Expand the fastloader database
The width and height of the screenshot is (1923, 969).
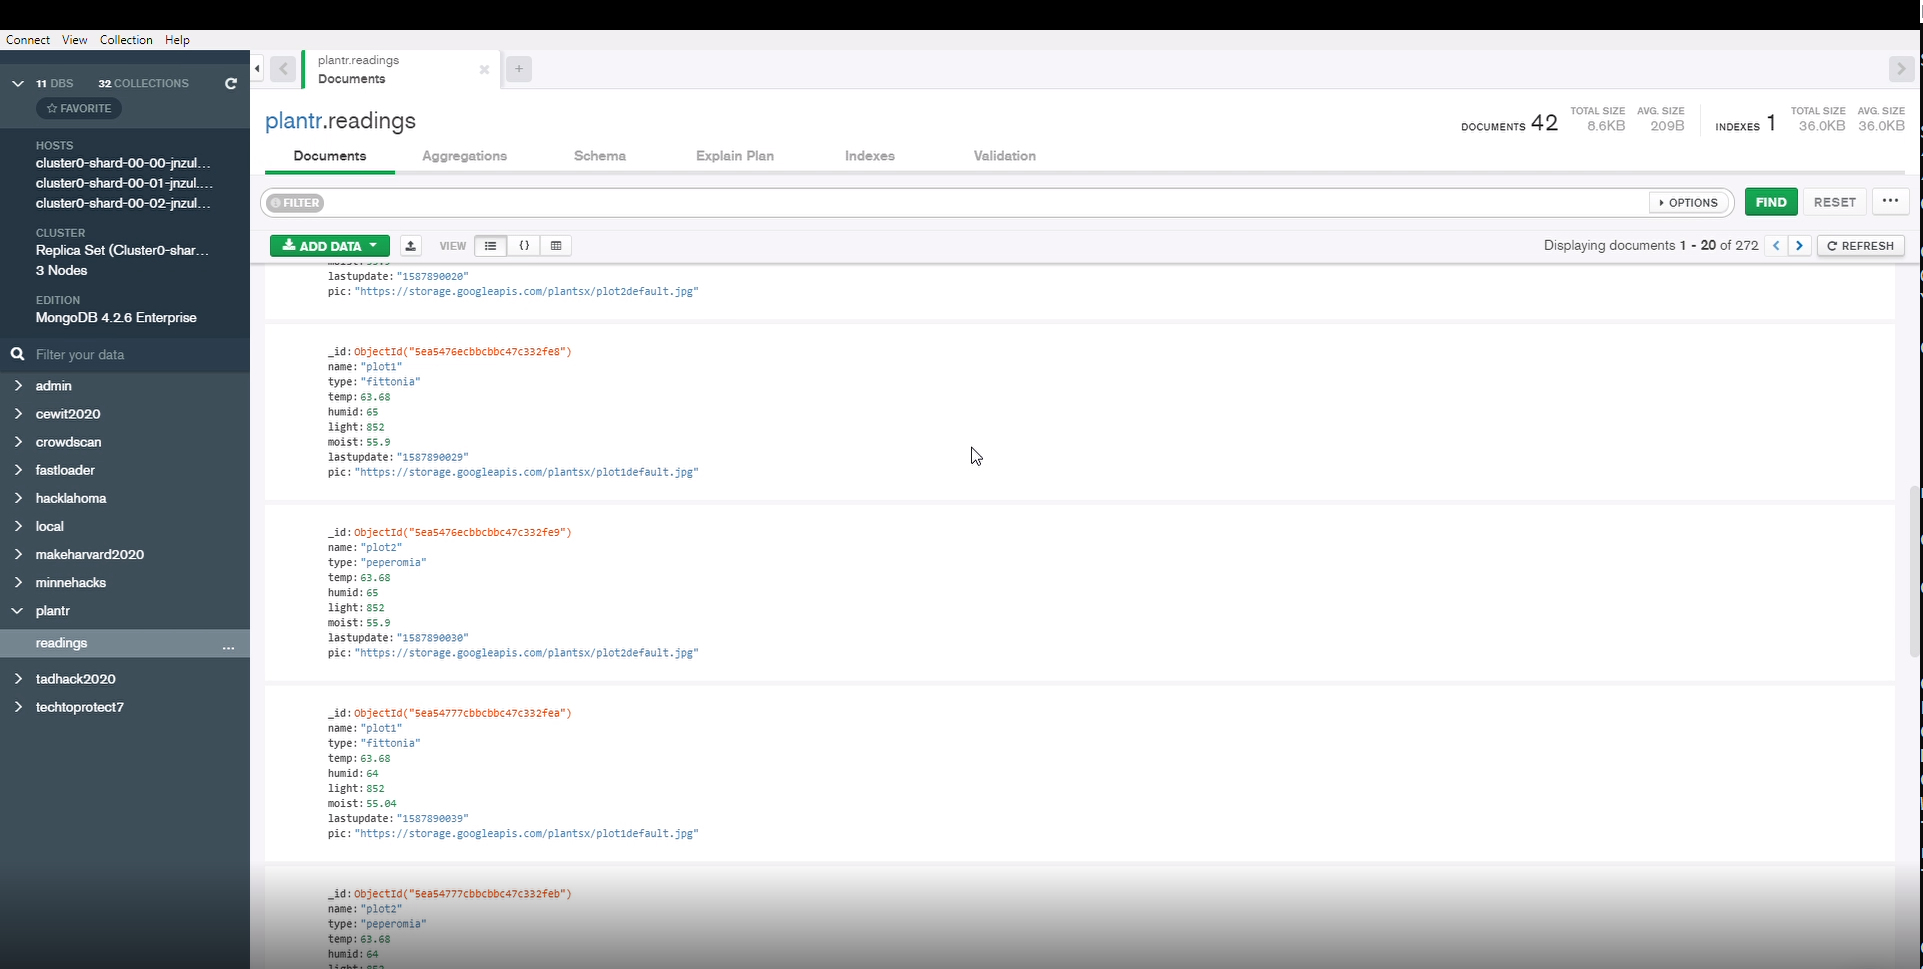click(x=18, y=469)
